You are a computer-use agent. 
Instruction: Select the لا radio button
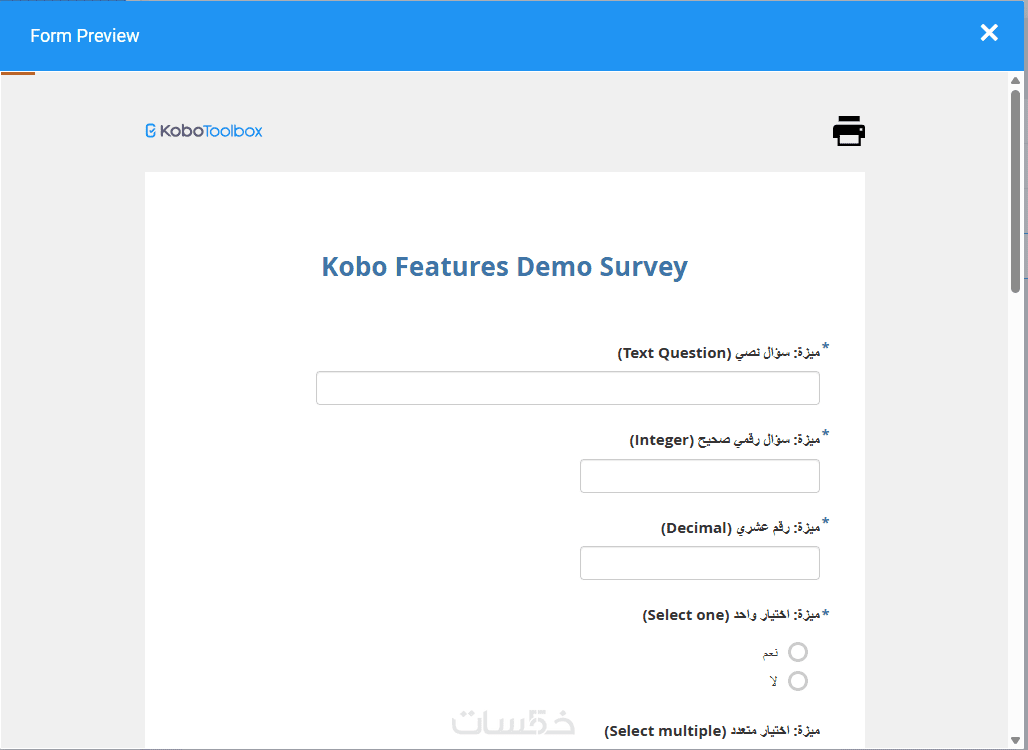797,681
